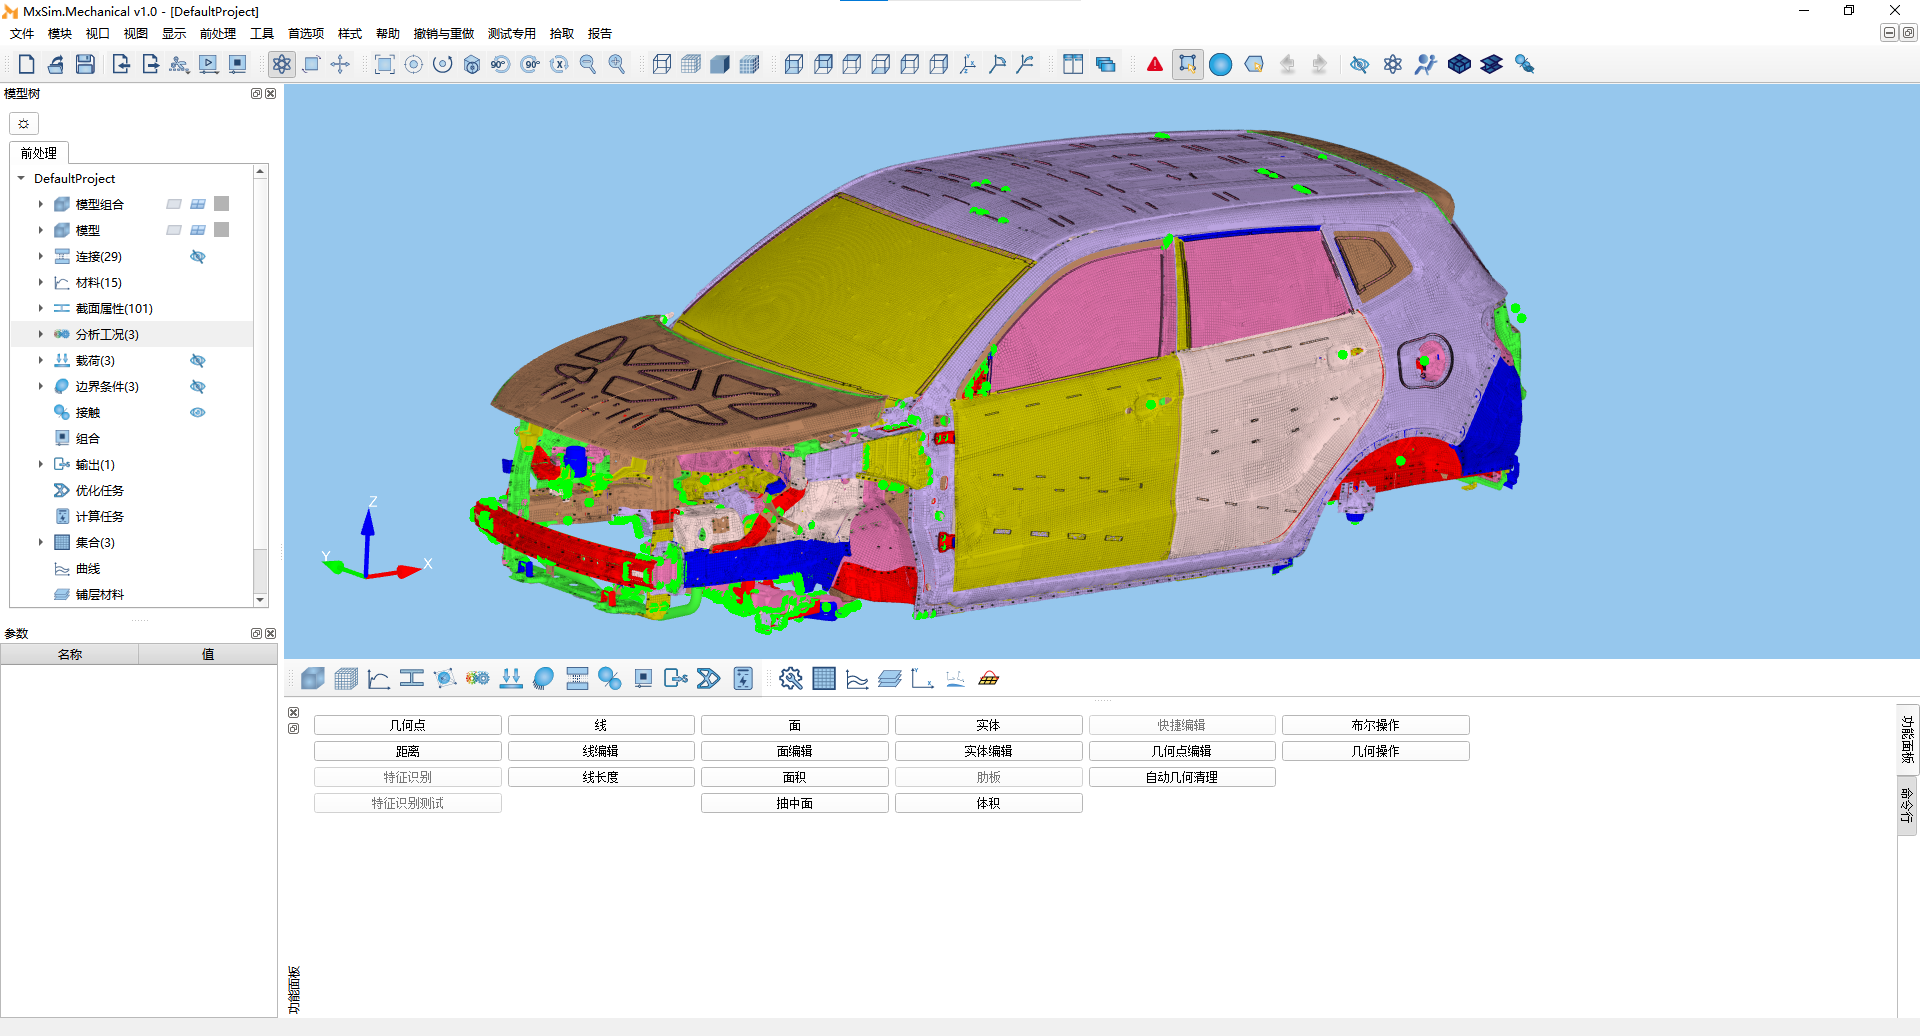
Task: Toggle visibility of 连接(29) in model tree
Action: tap(198, 257)
